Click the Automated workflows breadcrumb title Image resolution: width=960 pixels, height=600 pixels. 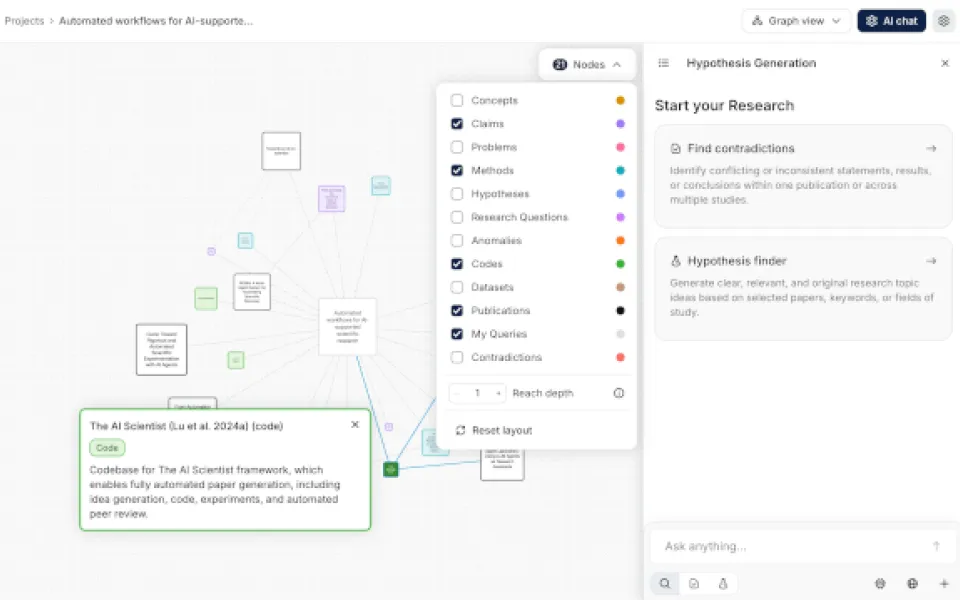point(156,21)
